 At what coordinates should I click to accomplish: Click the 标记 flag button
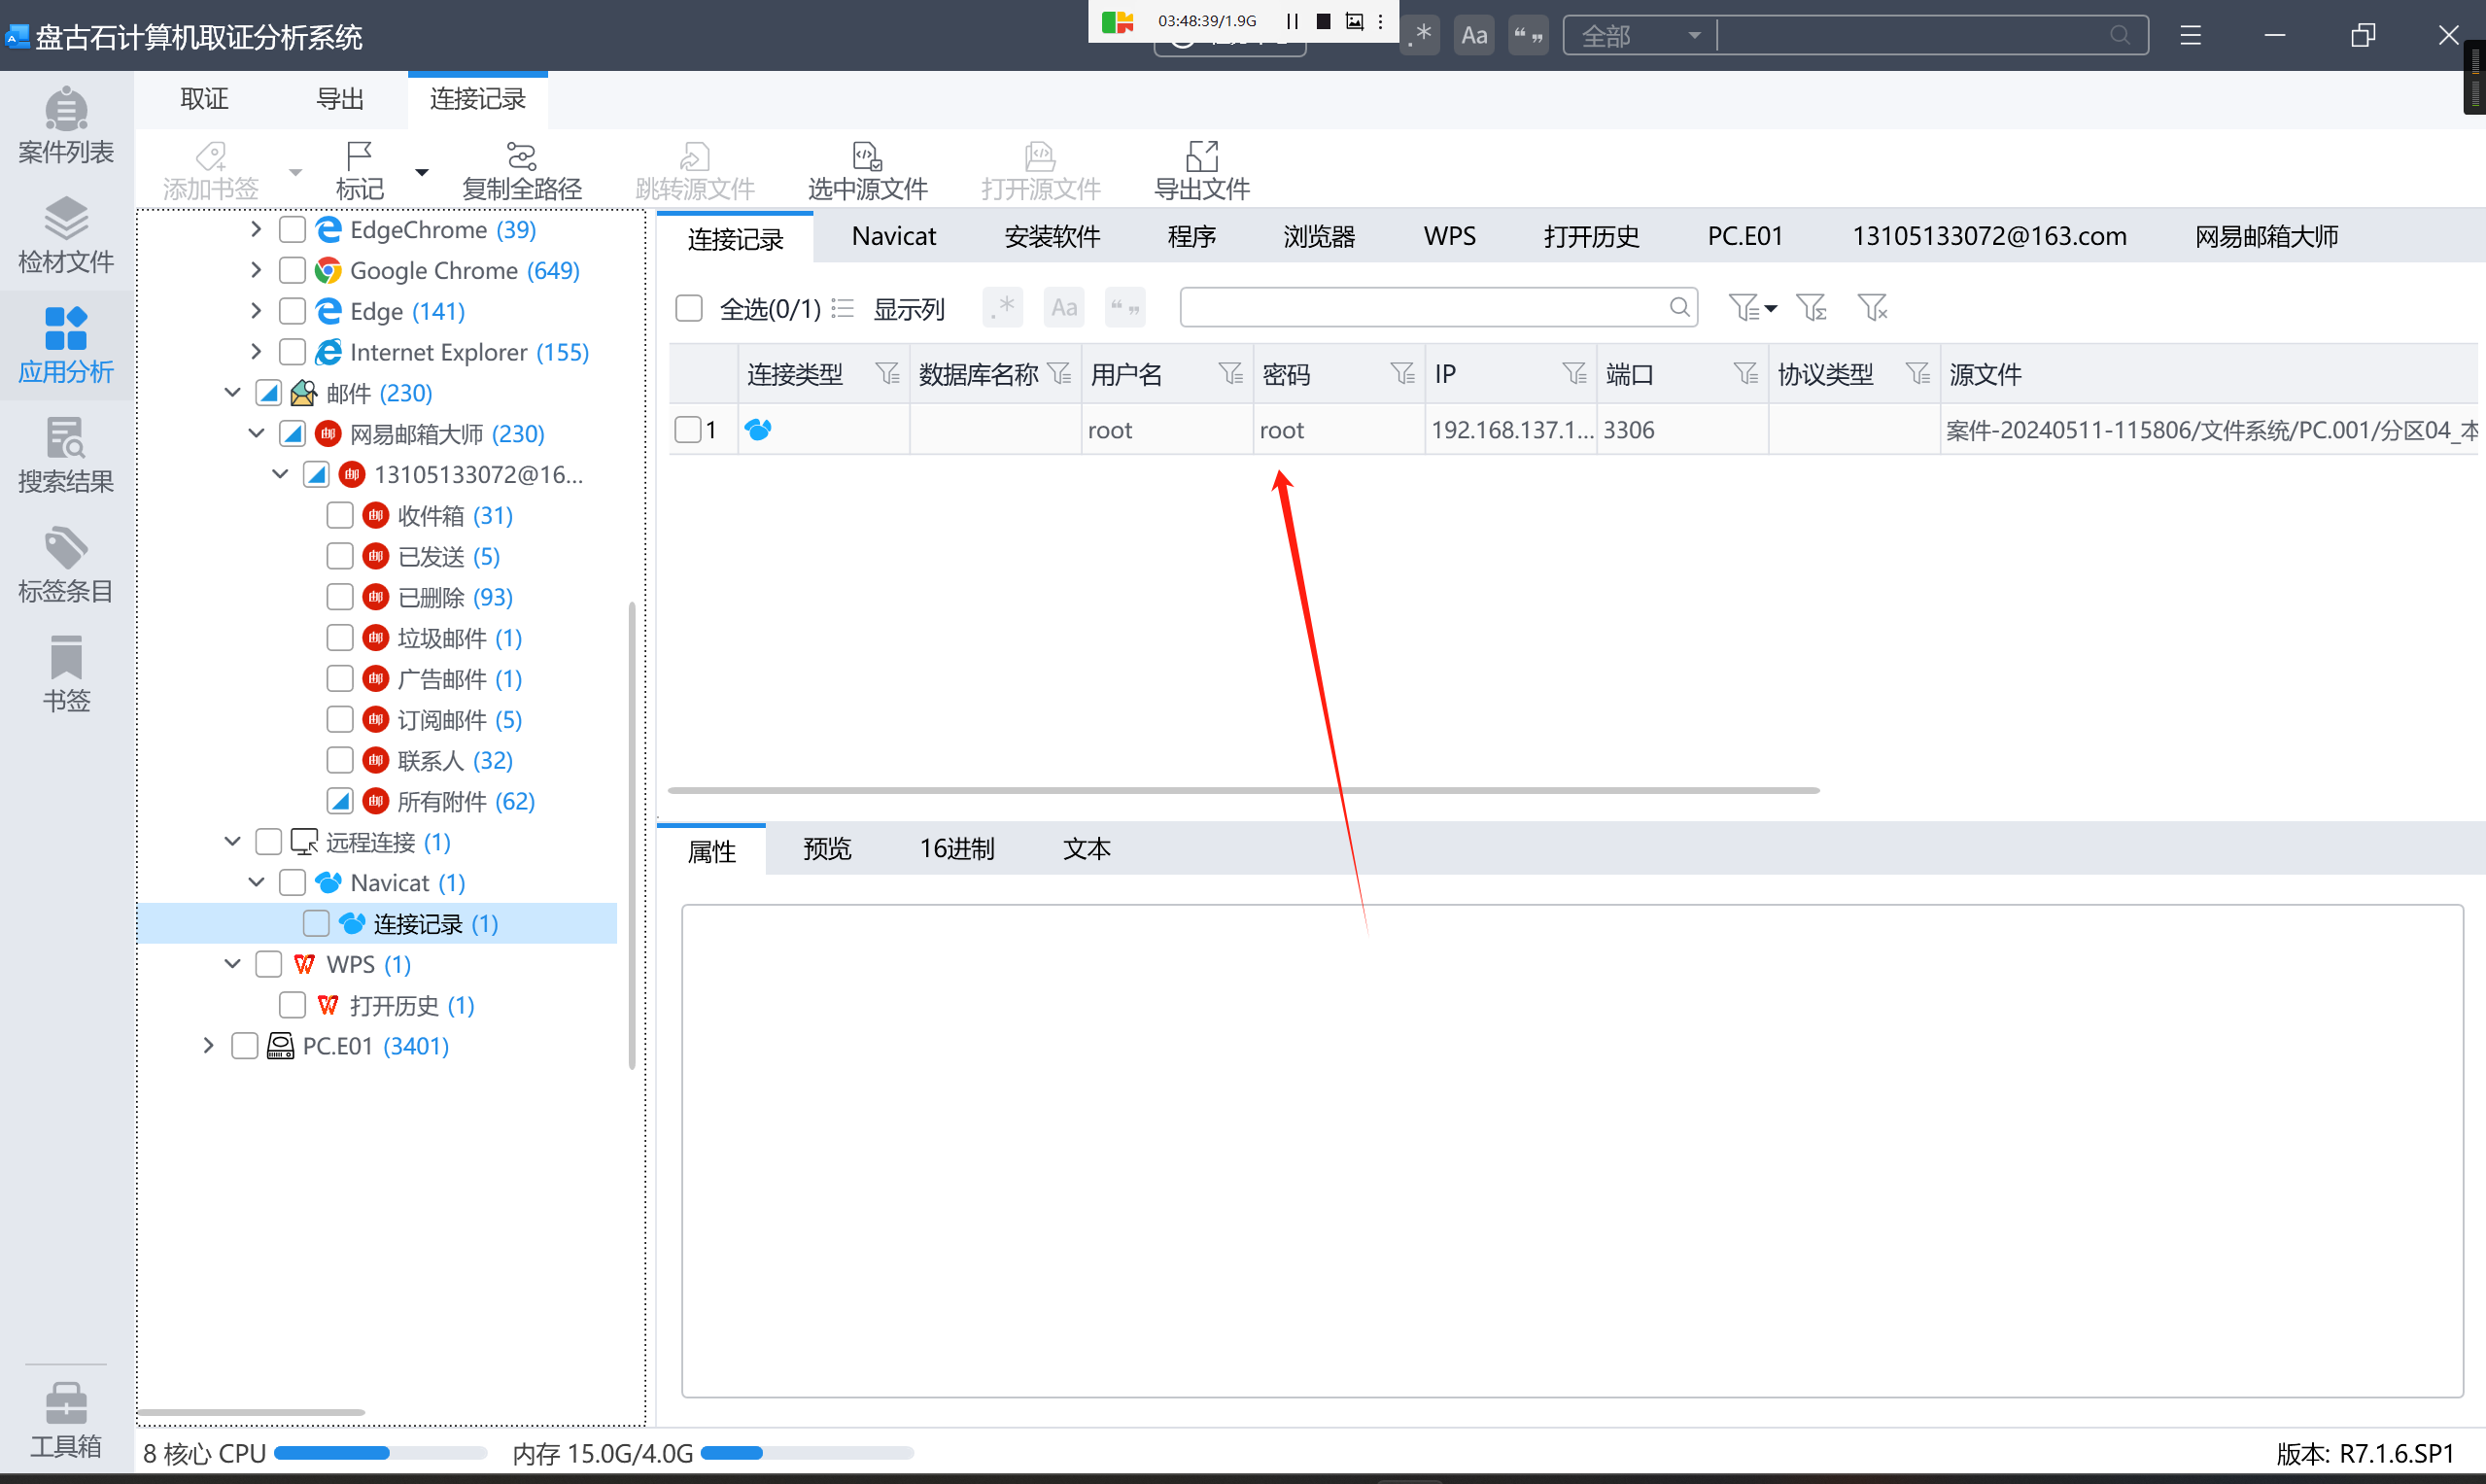[359, 170]
